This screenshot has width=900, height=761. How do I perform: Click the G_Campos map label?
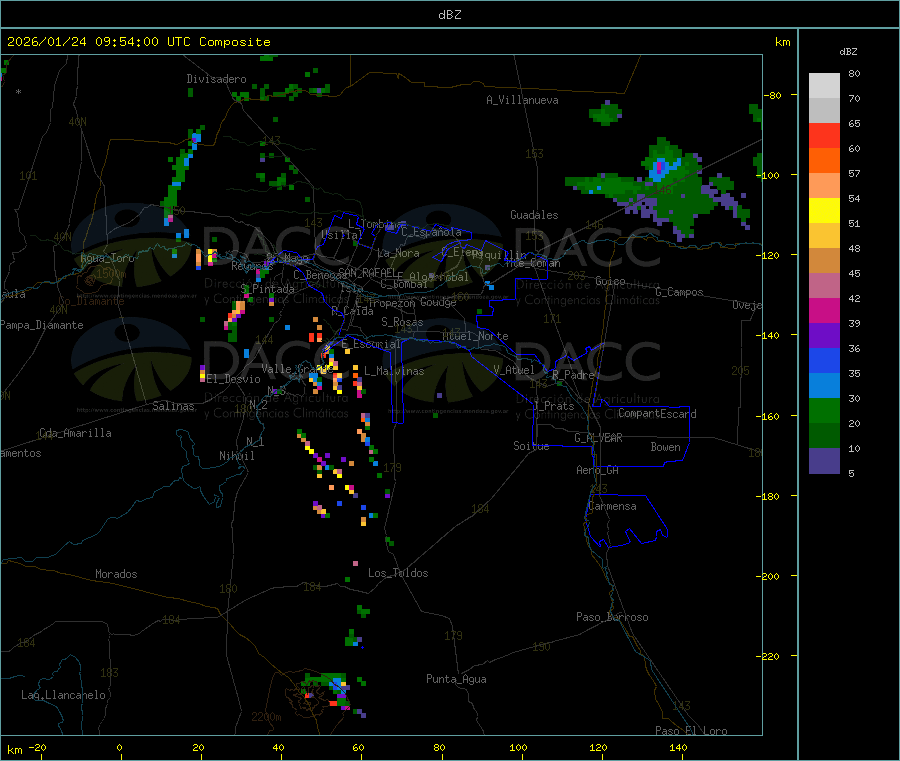coord(679,292)
